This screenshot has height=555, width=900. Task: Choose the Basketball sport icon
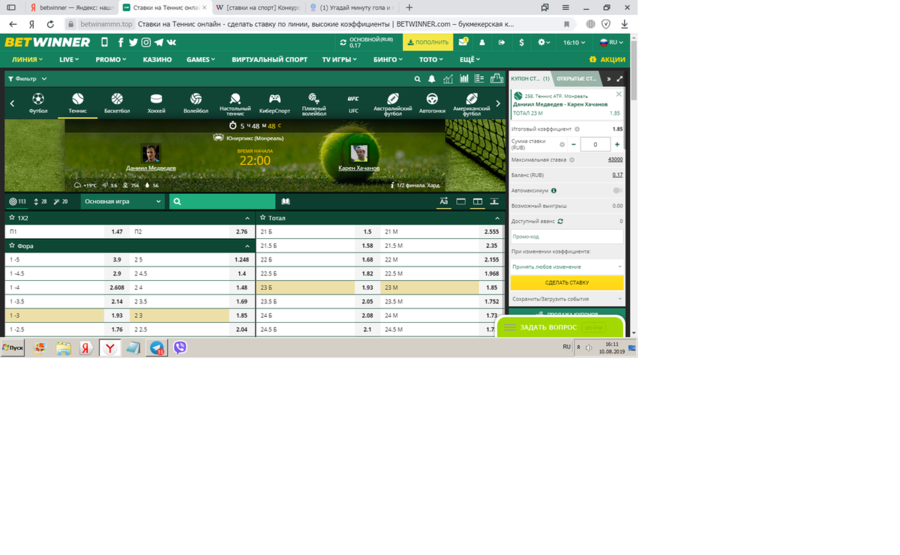(x=117, y=103)
